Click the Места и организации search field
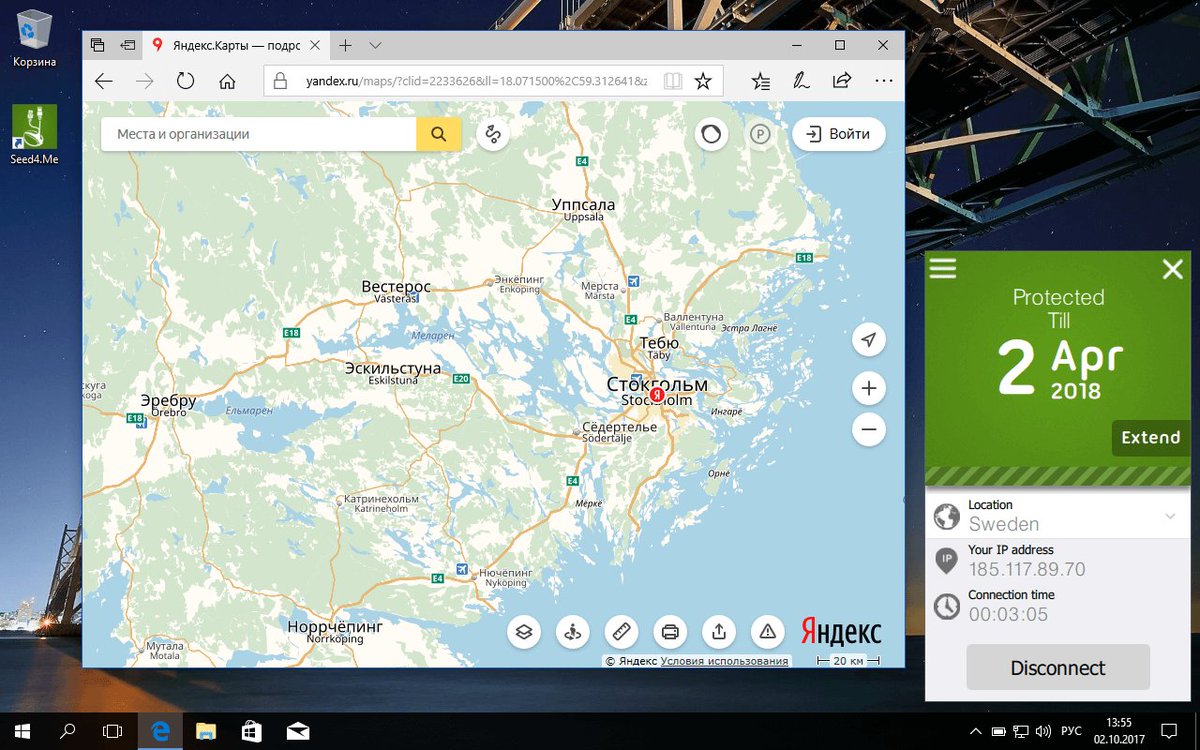Image resolution: width=1200 pixels, height=750 pixels. [259, 134]
